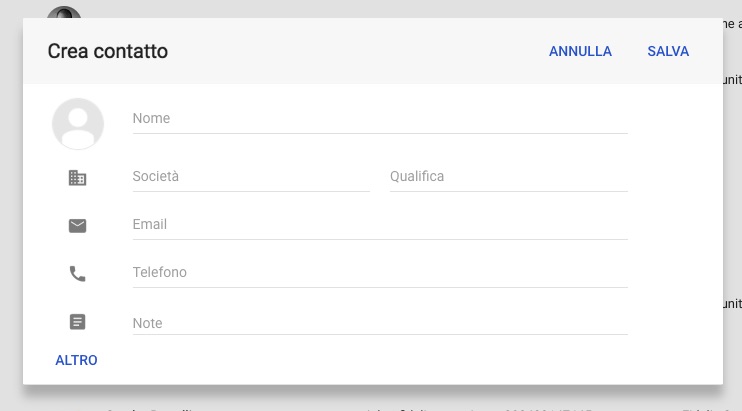The width and height of the screenshot is (742, 411).
Task: Focus the Nome text field
Action: (x=380, y=119)
